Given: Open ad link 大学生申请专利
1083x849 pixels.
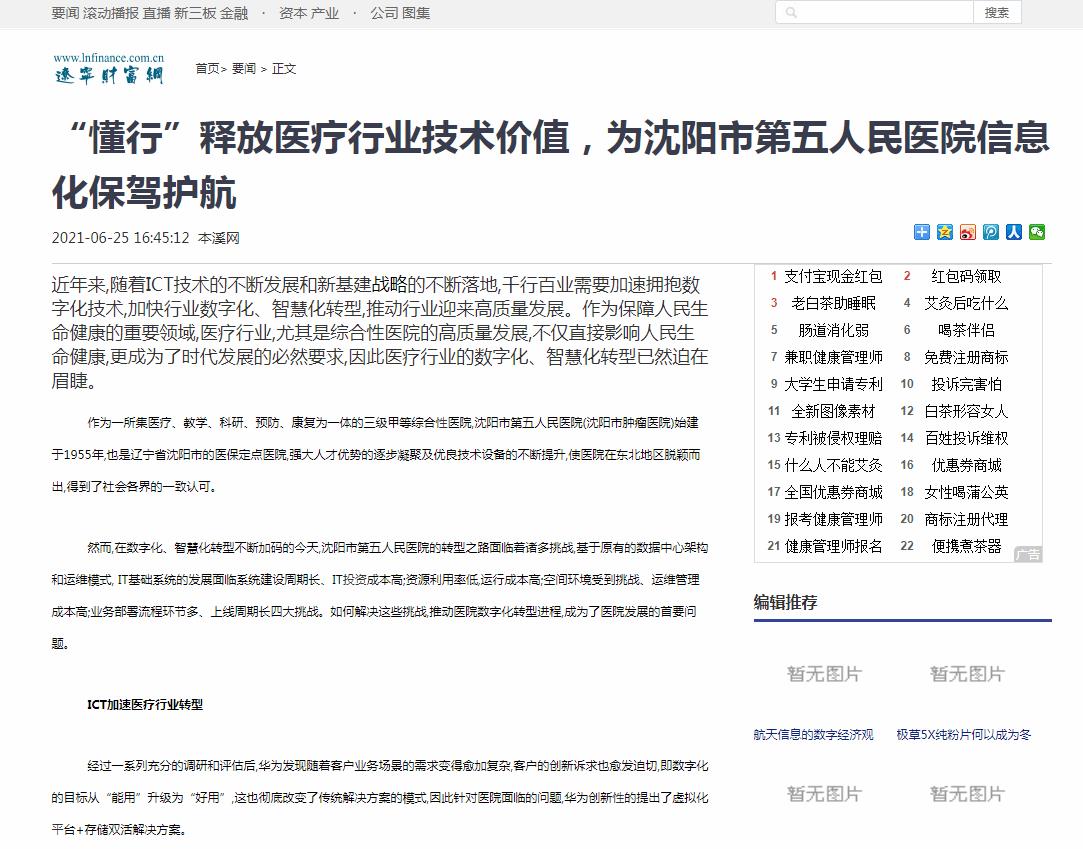Looking at the screenshot, I should click(x=833, y=384).
